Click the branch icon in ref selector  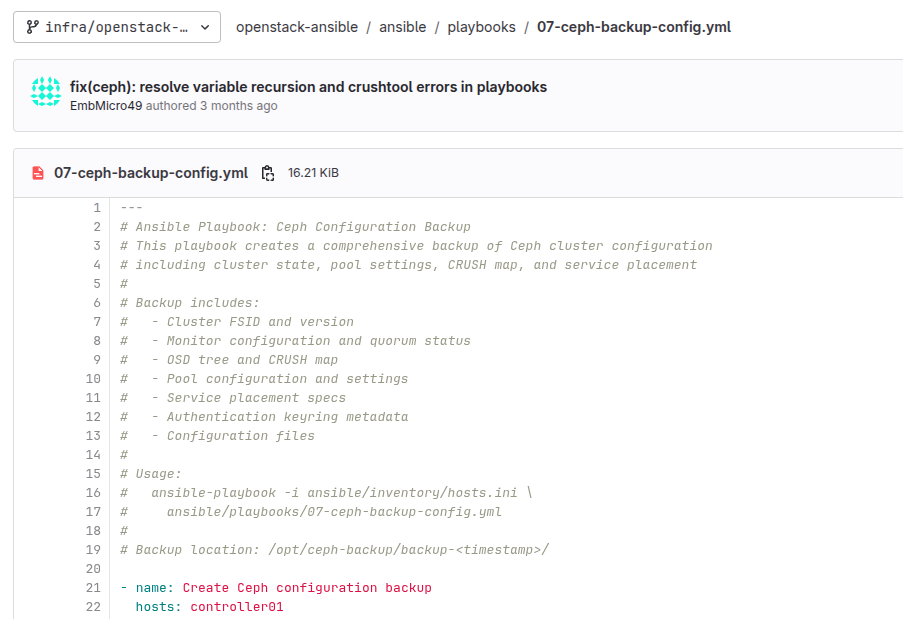pyautogui.click(x=33, y=27)
